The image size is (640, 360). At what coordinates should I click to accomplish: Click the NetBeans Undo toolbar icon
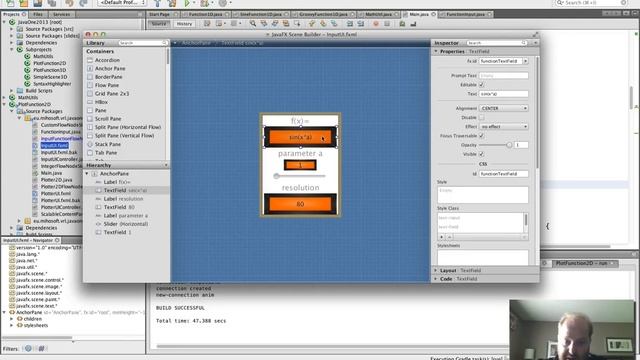click(69, 3)
